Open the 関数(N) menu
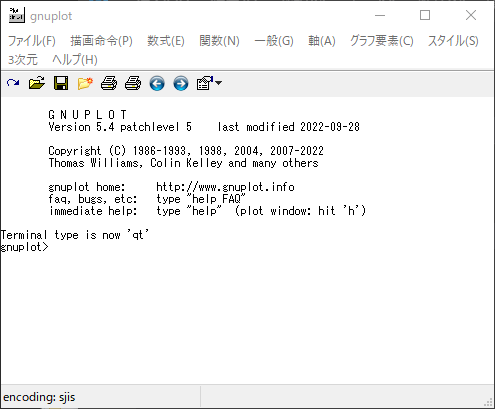 pyautogui.click(x=219, y=41)
